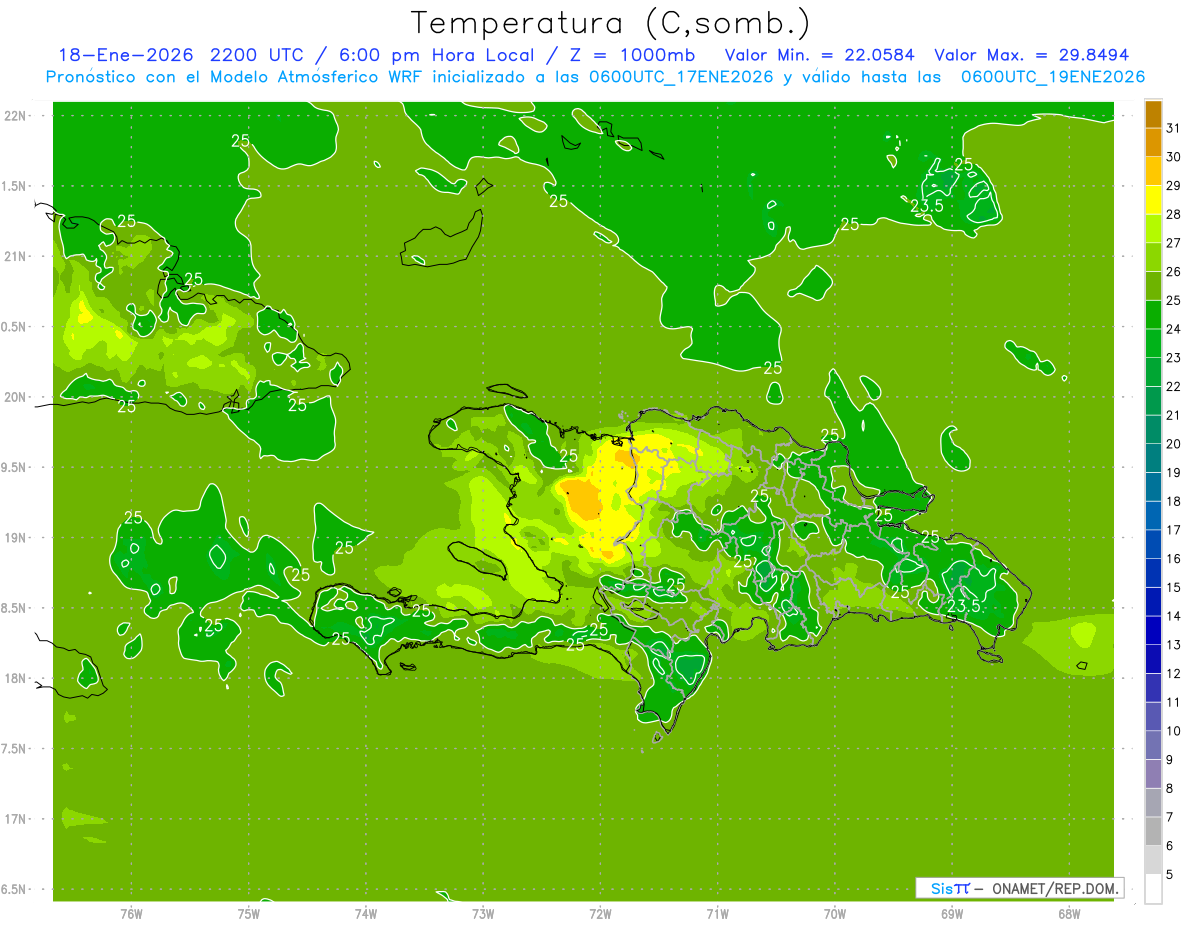
Task: Click the "76W" longitude axis label
Action: pyautogui.click(x=131, y=913)
